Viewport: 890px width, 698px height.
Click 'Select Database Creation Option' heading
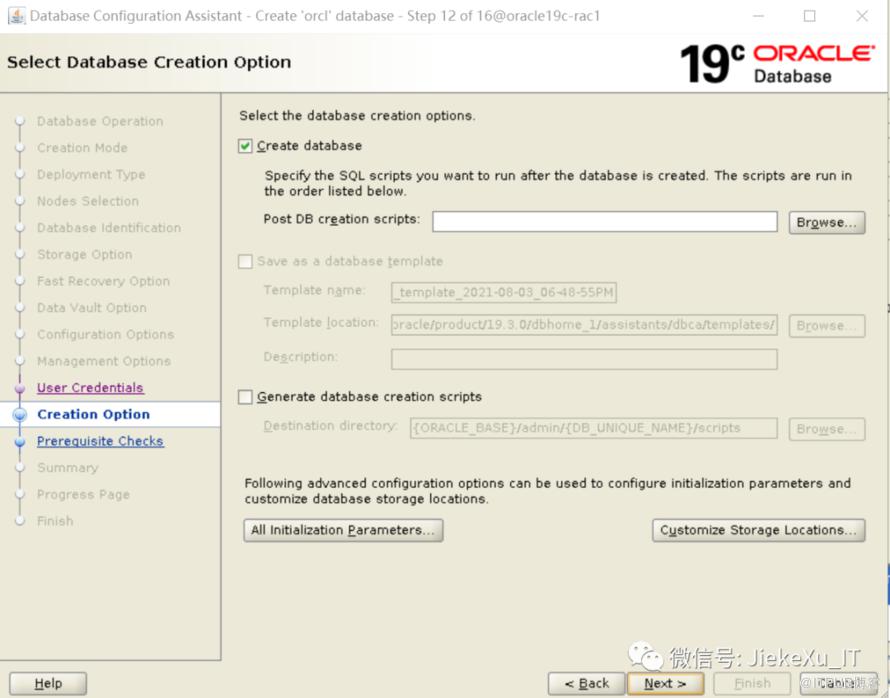[x=149, y=62]
